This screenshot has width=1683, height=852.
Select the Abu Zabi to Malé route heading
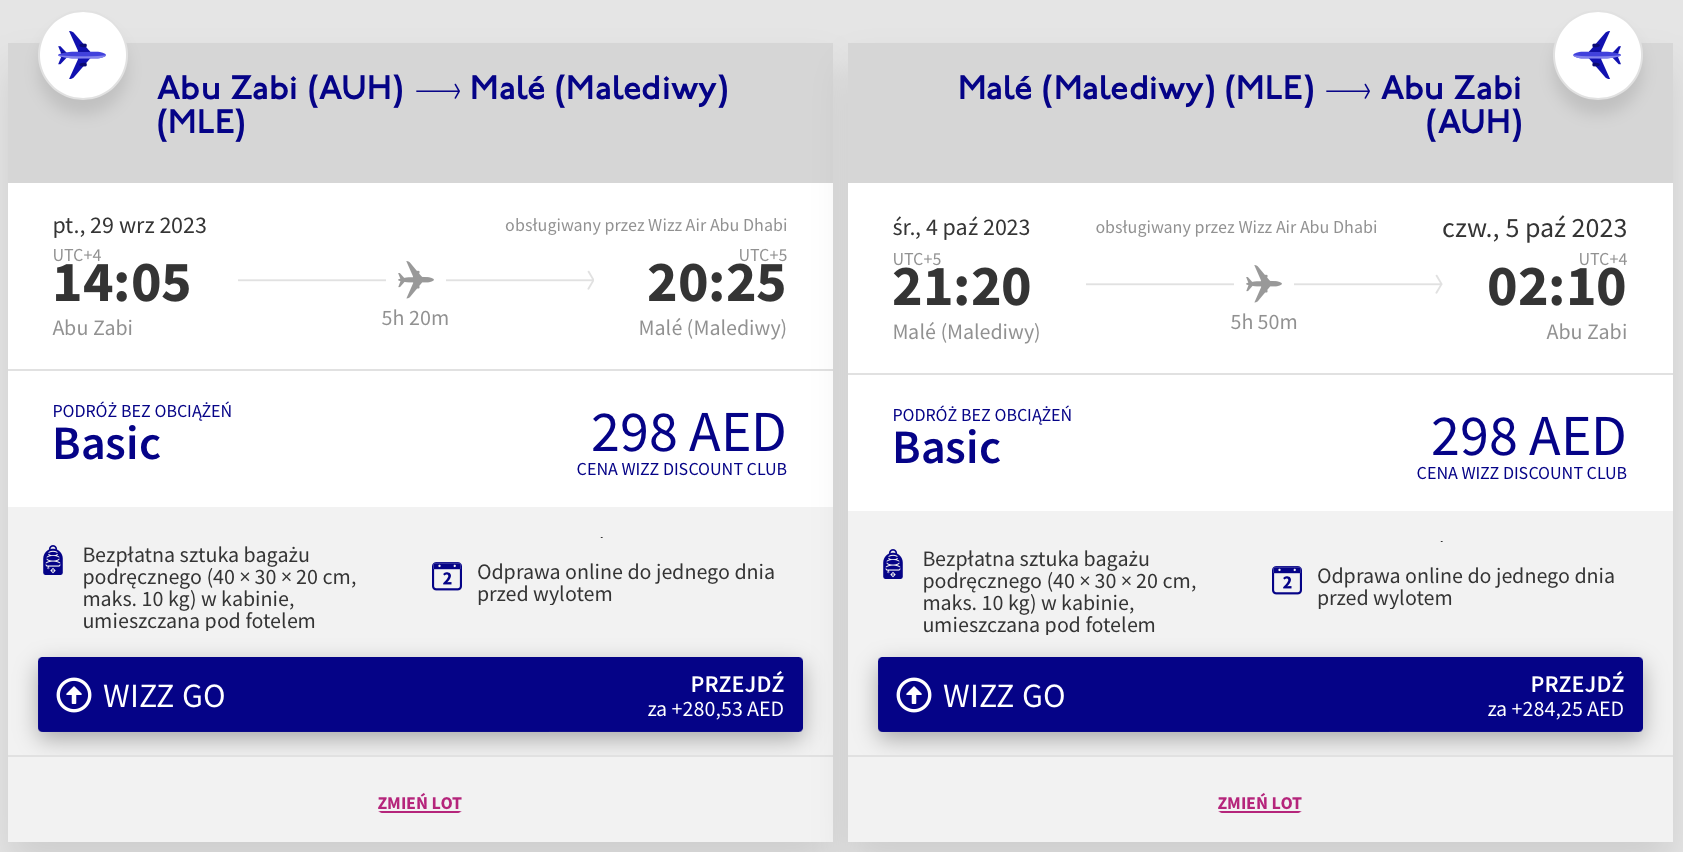click(x=442, y=104)
